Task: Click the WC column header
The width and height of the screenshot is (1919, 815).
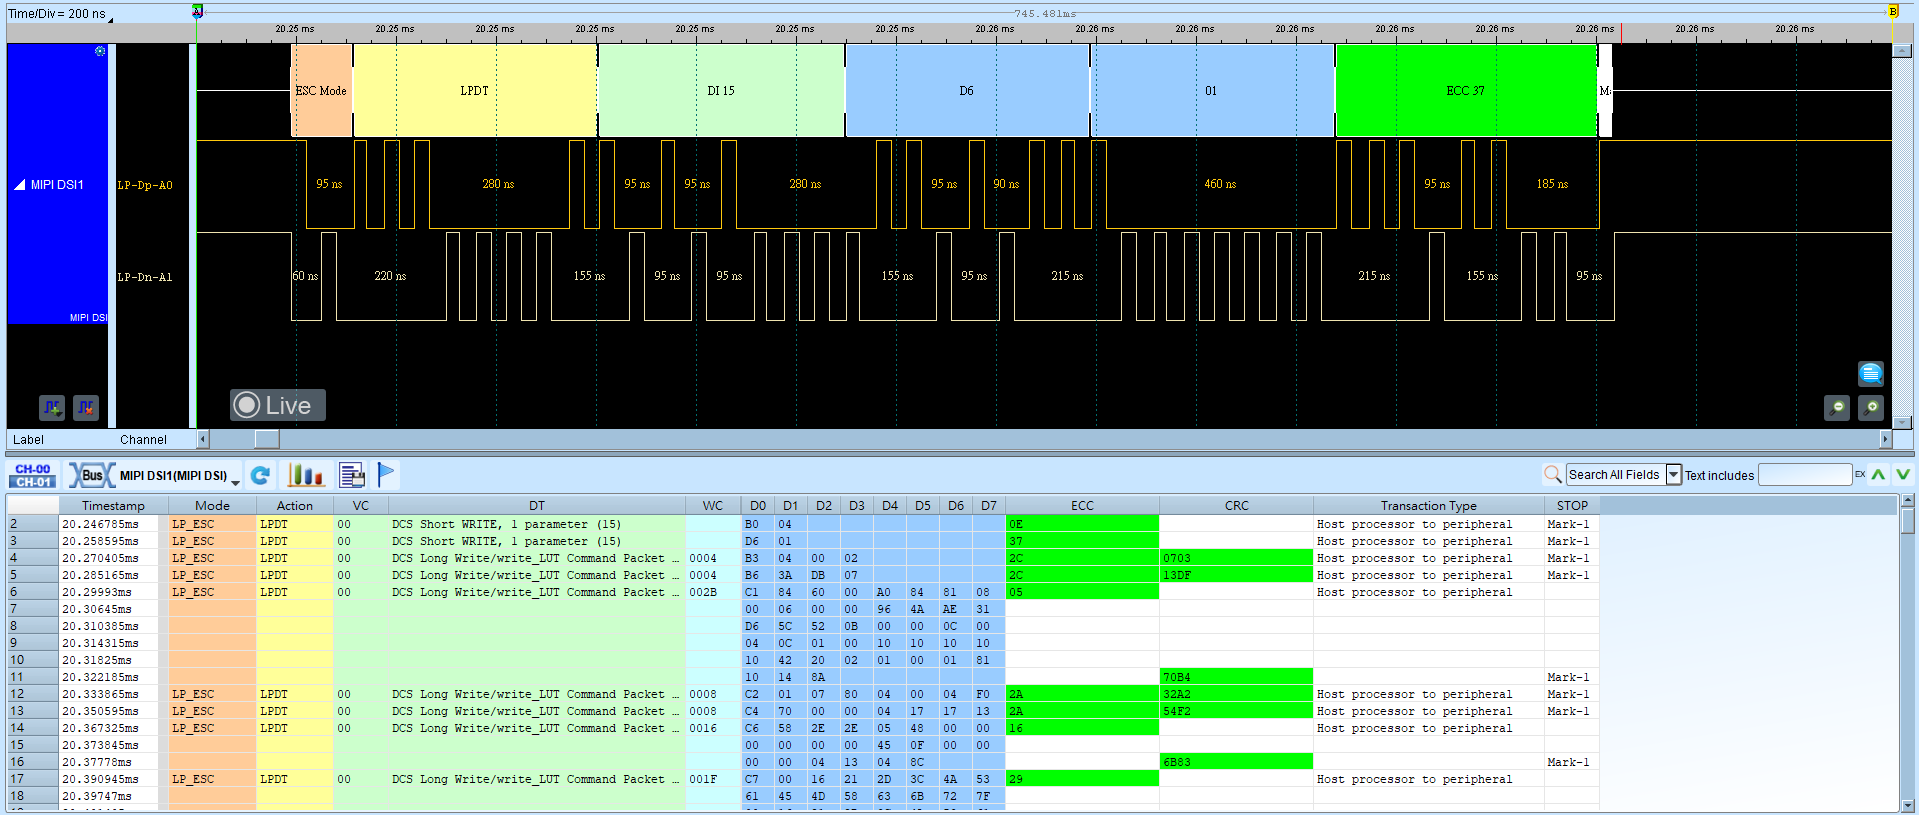Action: click(713, 505)
